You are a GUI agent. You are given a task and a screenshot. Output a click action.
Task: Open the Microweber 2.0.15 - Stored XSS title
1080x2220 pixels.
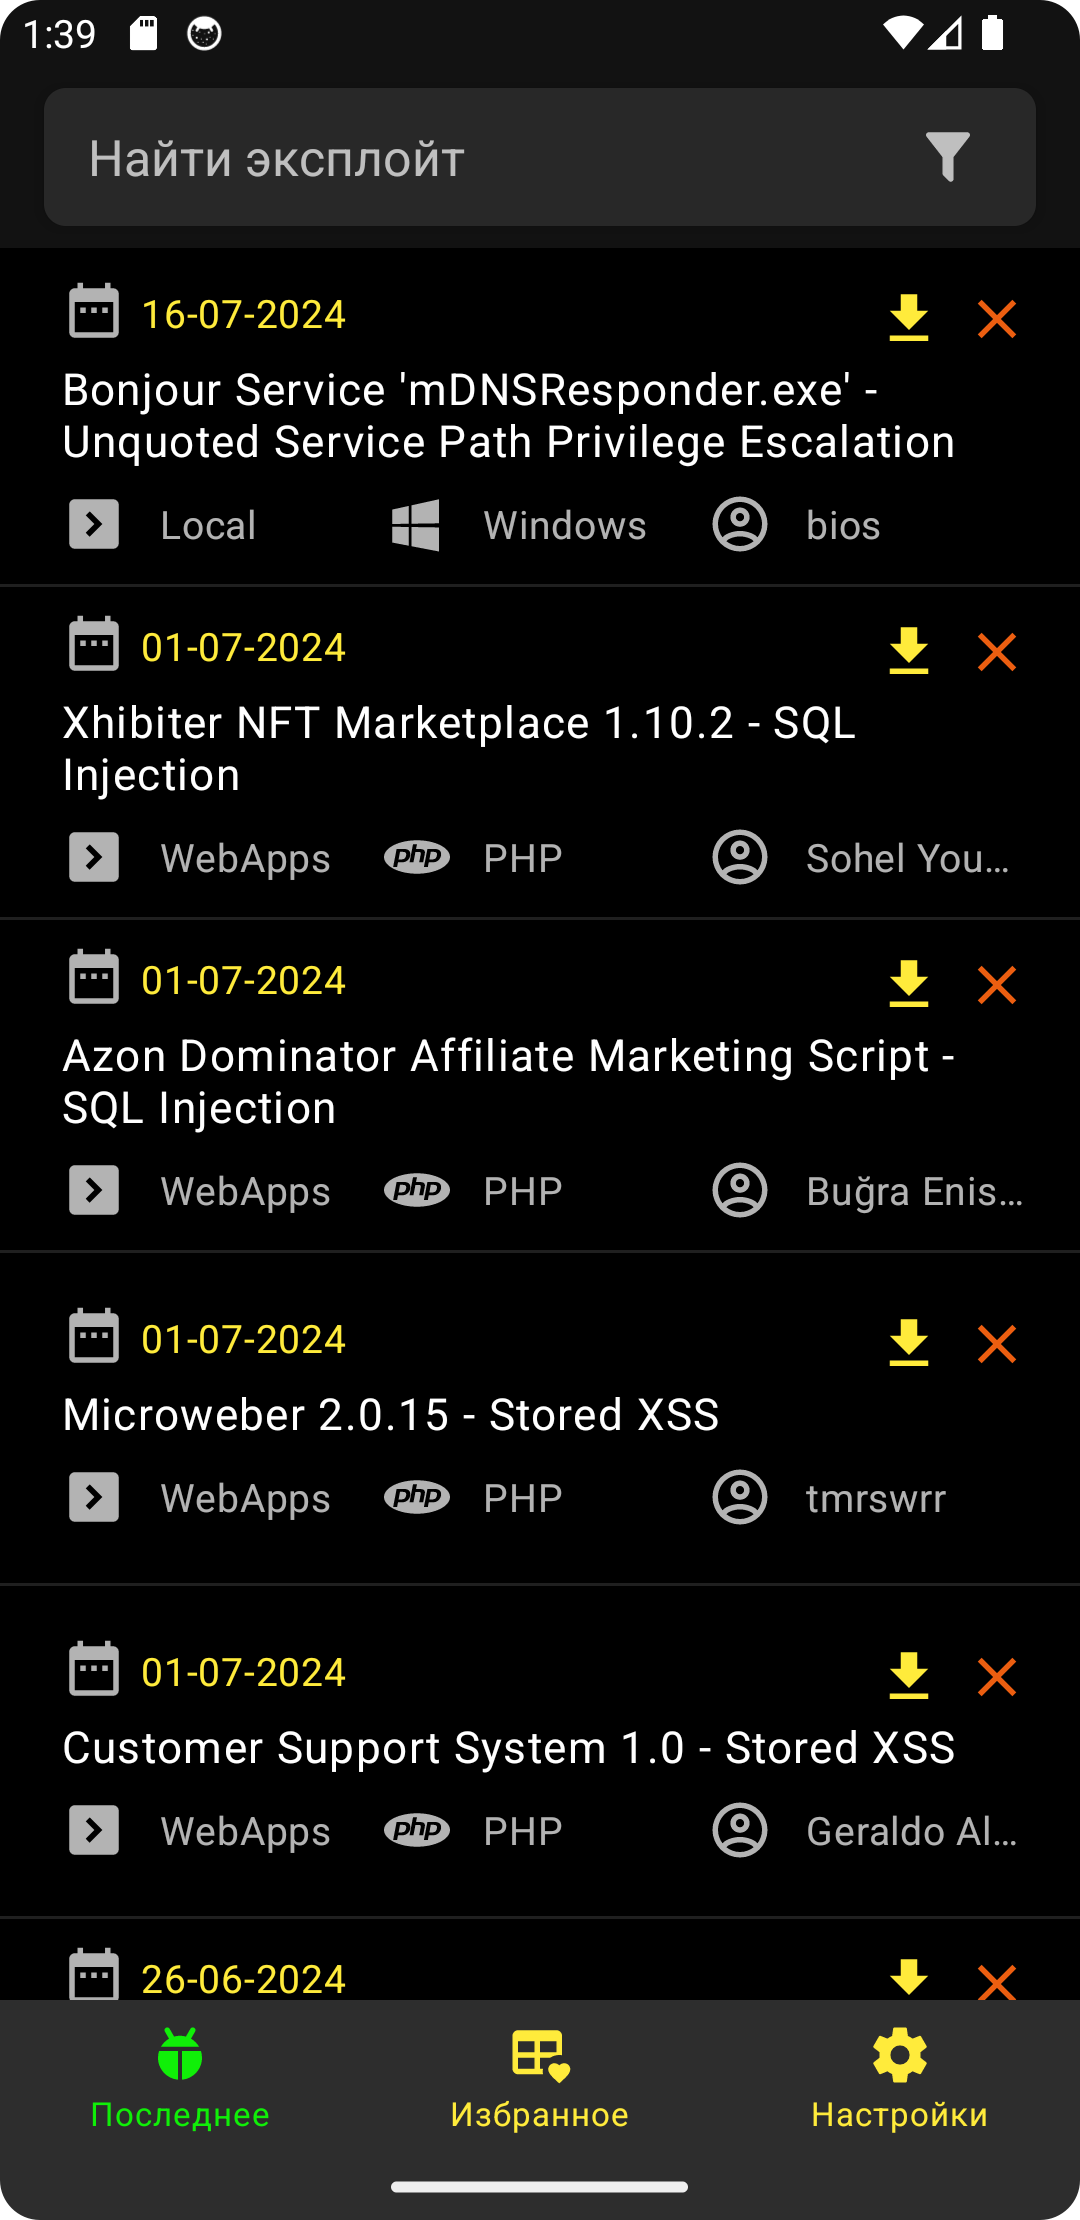pos(391,1415)
